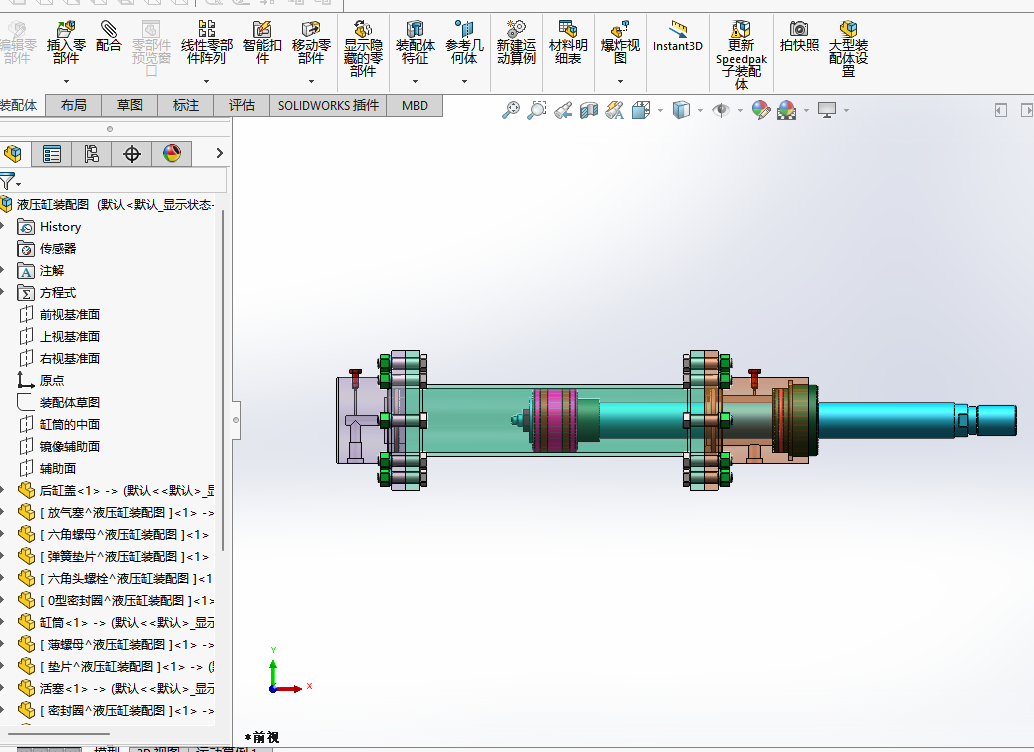This screenshot has width=1034, height=752.
Task: Click Reference Geometry (参考几何体) tool
Action: (464, 43)
